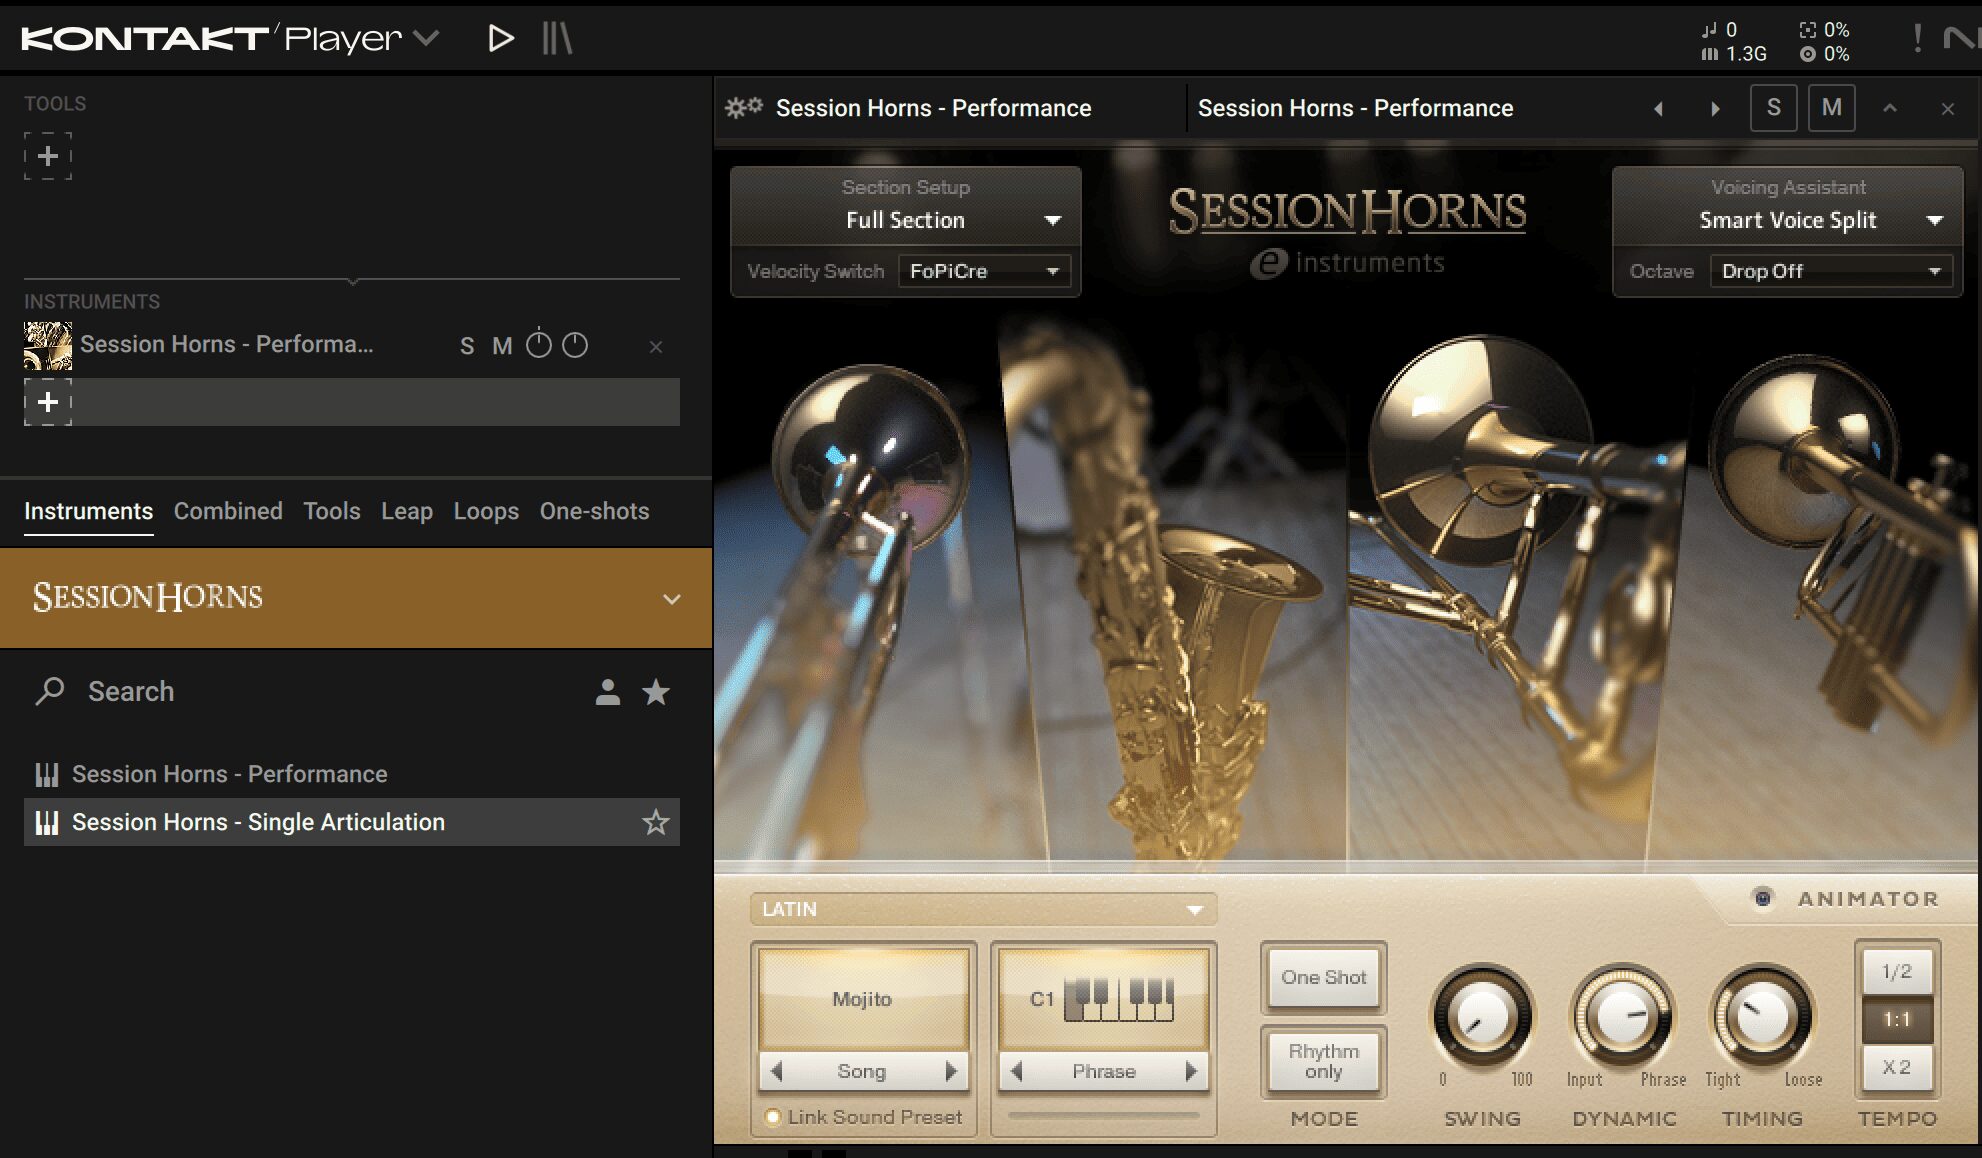Open instrument settings gear icon
The height and width of the screenshot is (1158, 1982).
(x=743, y=108)
